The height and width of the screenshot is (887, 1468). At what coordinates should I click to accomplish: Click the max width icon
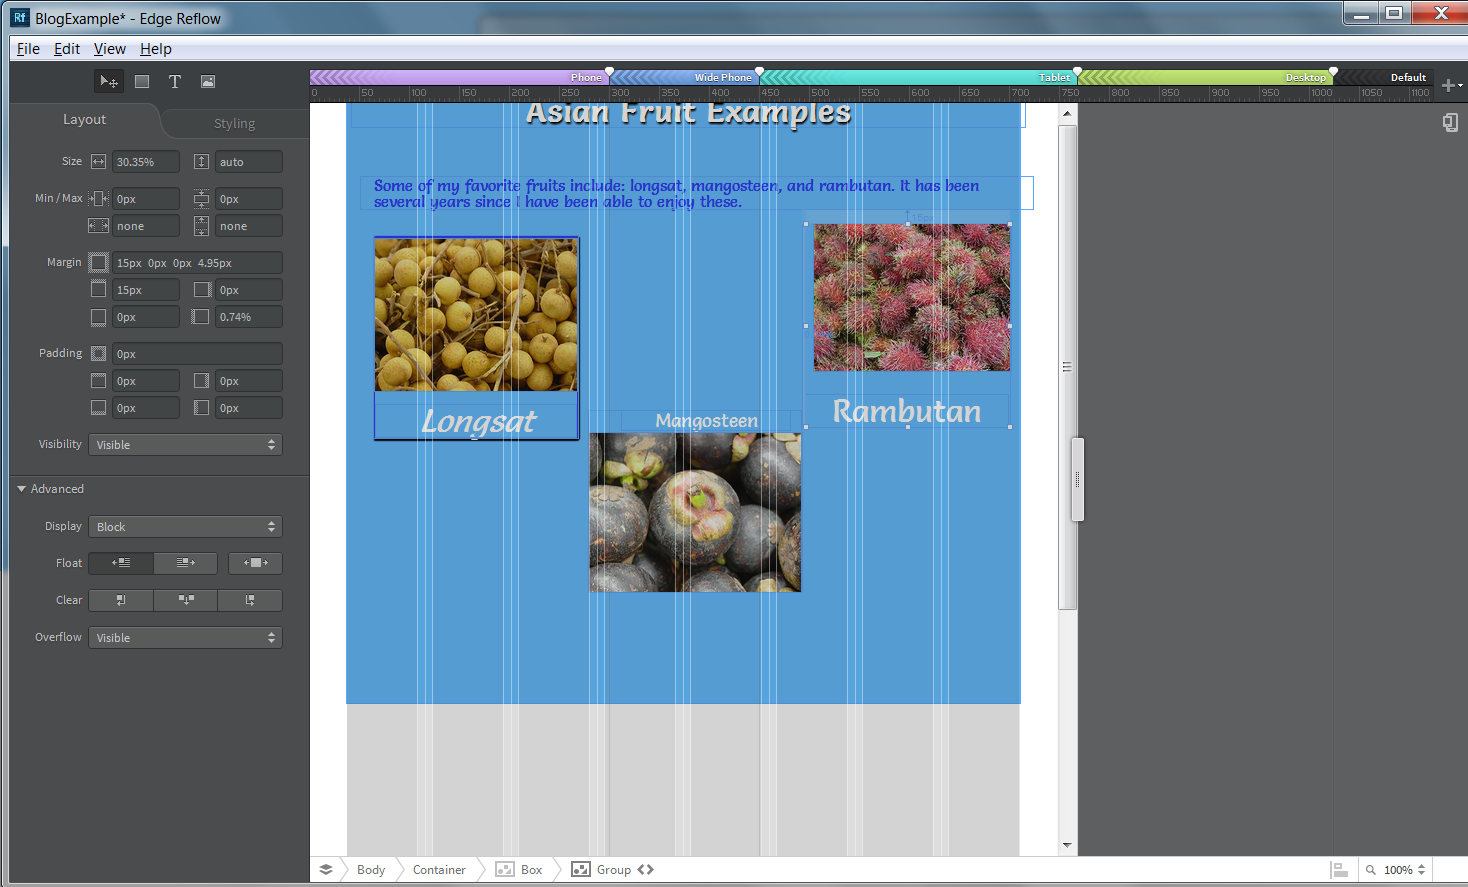98,226
